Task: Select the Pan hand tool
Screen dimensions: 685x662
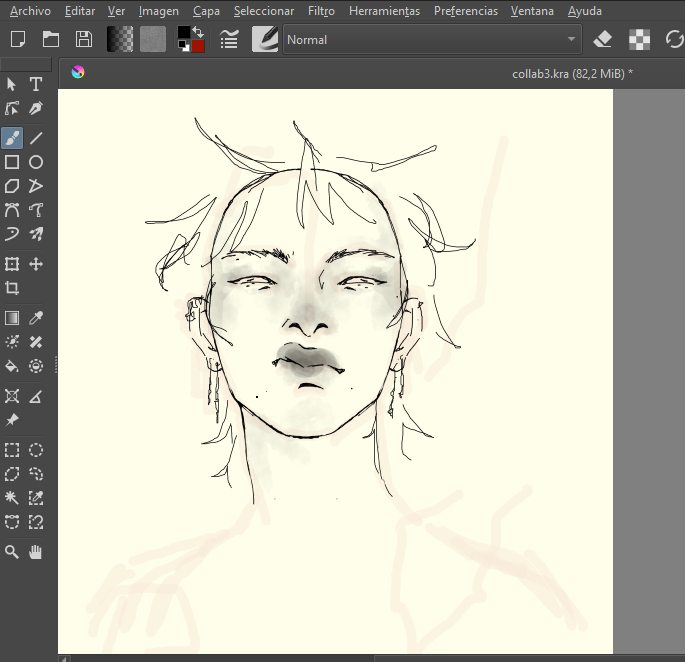Action: pos(36,551)
